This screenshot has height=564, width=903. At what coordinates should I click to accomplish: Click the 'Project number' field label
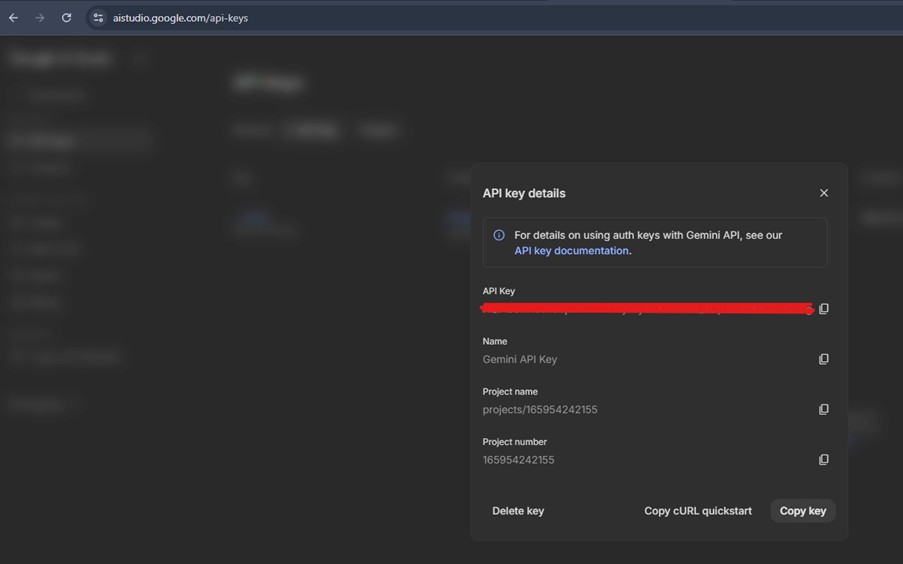[514, 442]
